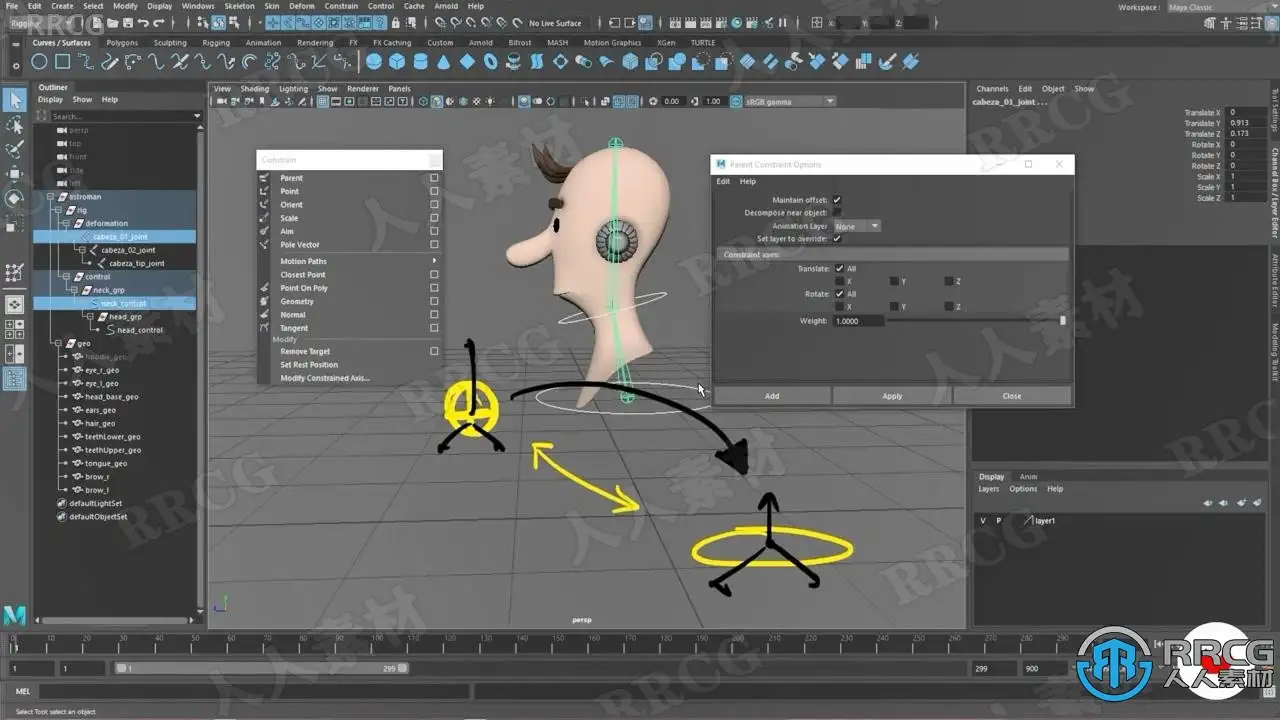The image size is (1280, 720).
Task: Choose the pencil curve tool shelf icon
Action: (109, 62)
